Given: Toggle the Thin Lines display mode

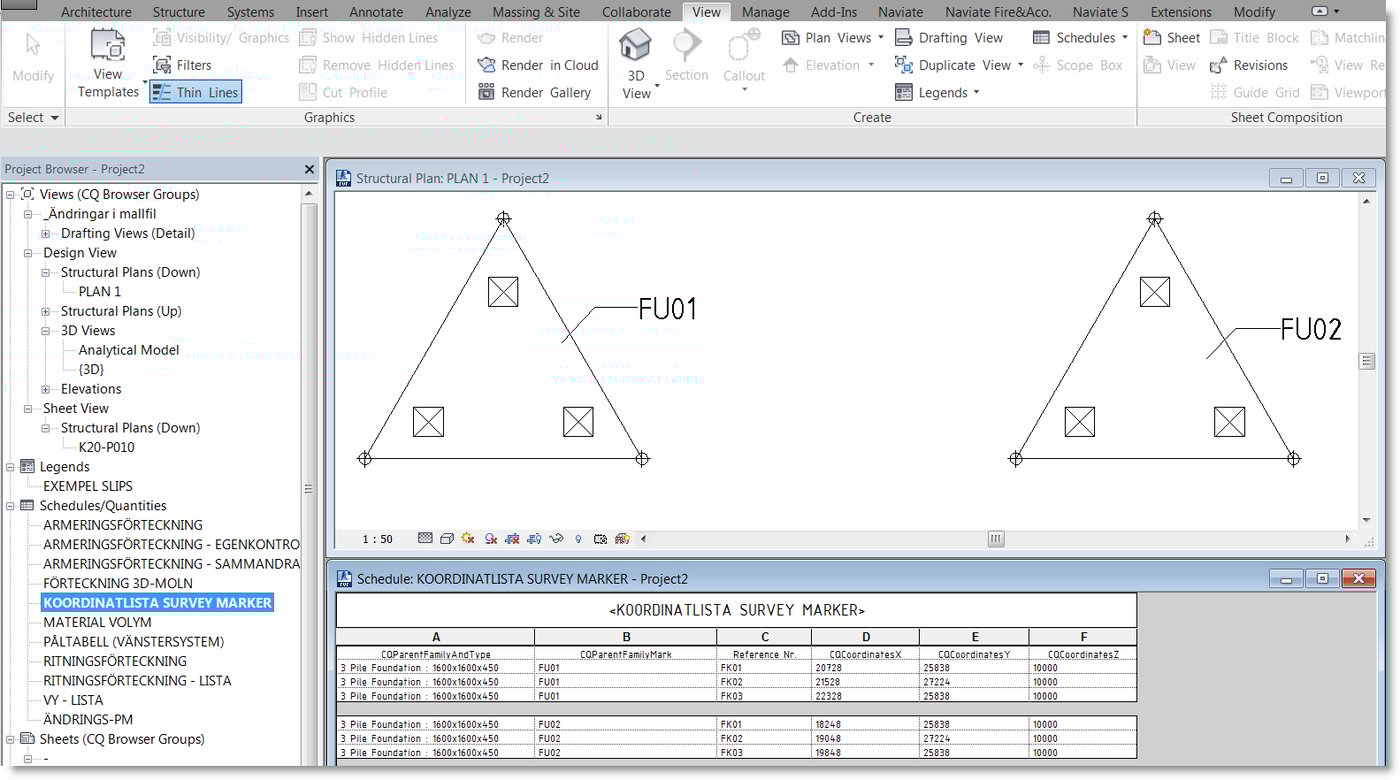Looking at the screenshot, I should (196, 92).
